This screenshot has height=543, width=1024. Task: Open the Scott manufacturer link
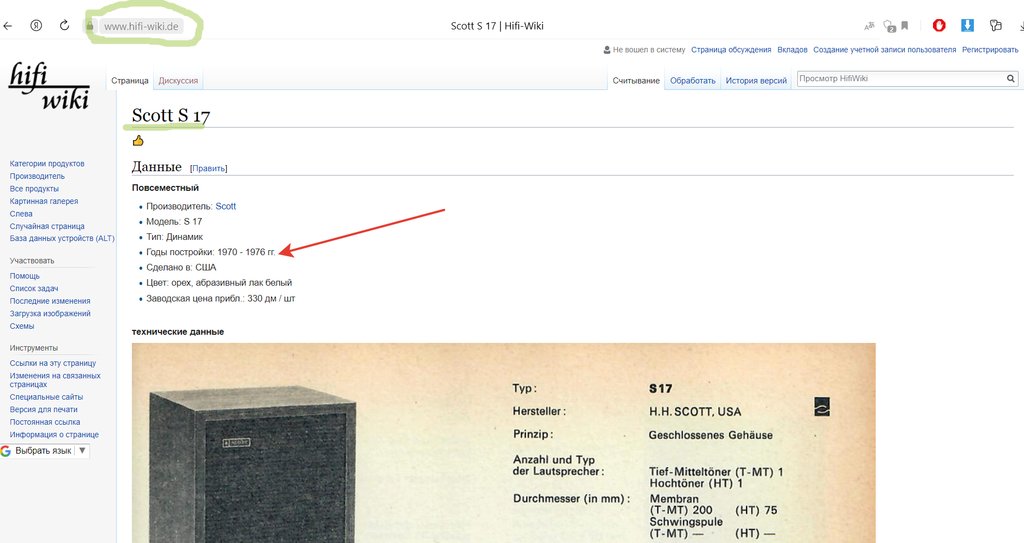point(225,206)
